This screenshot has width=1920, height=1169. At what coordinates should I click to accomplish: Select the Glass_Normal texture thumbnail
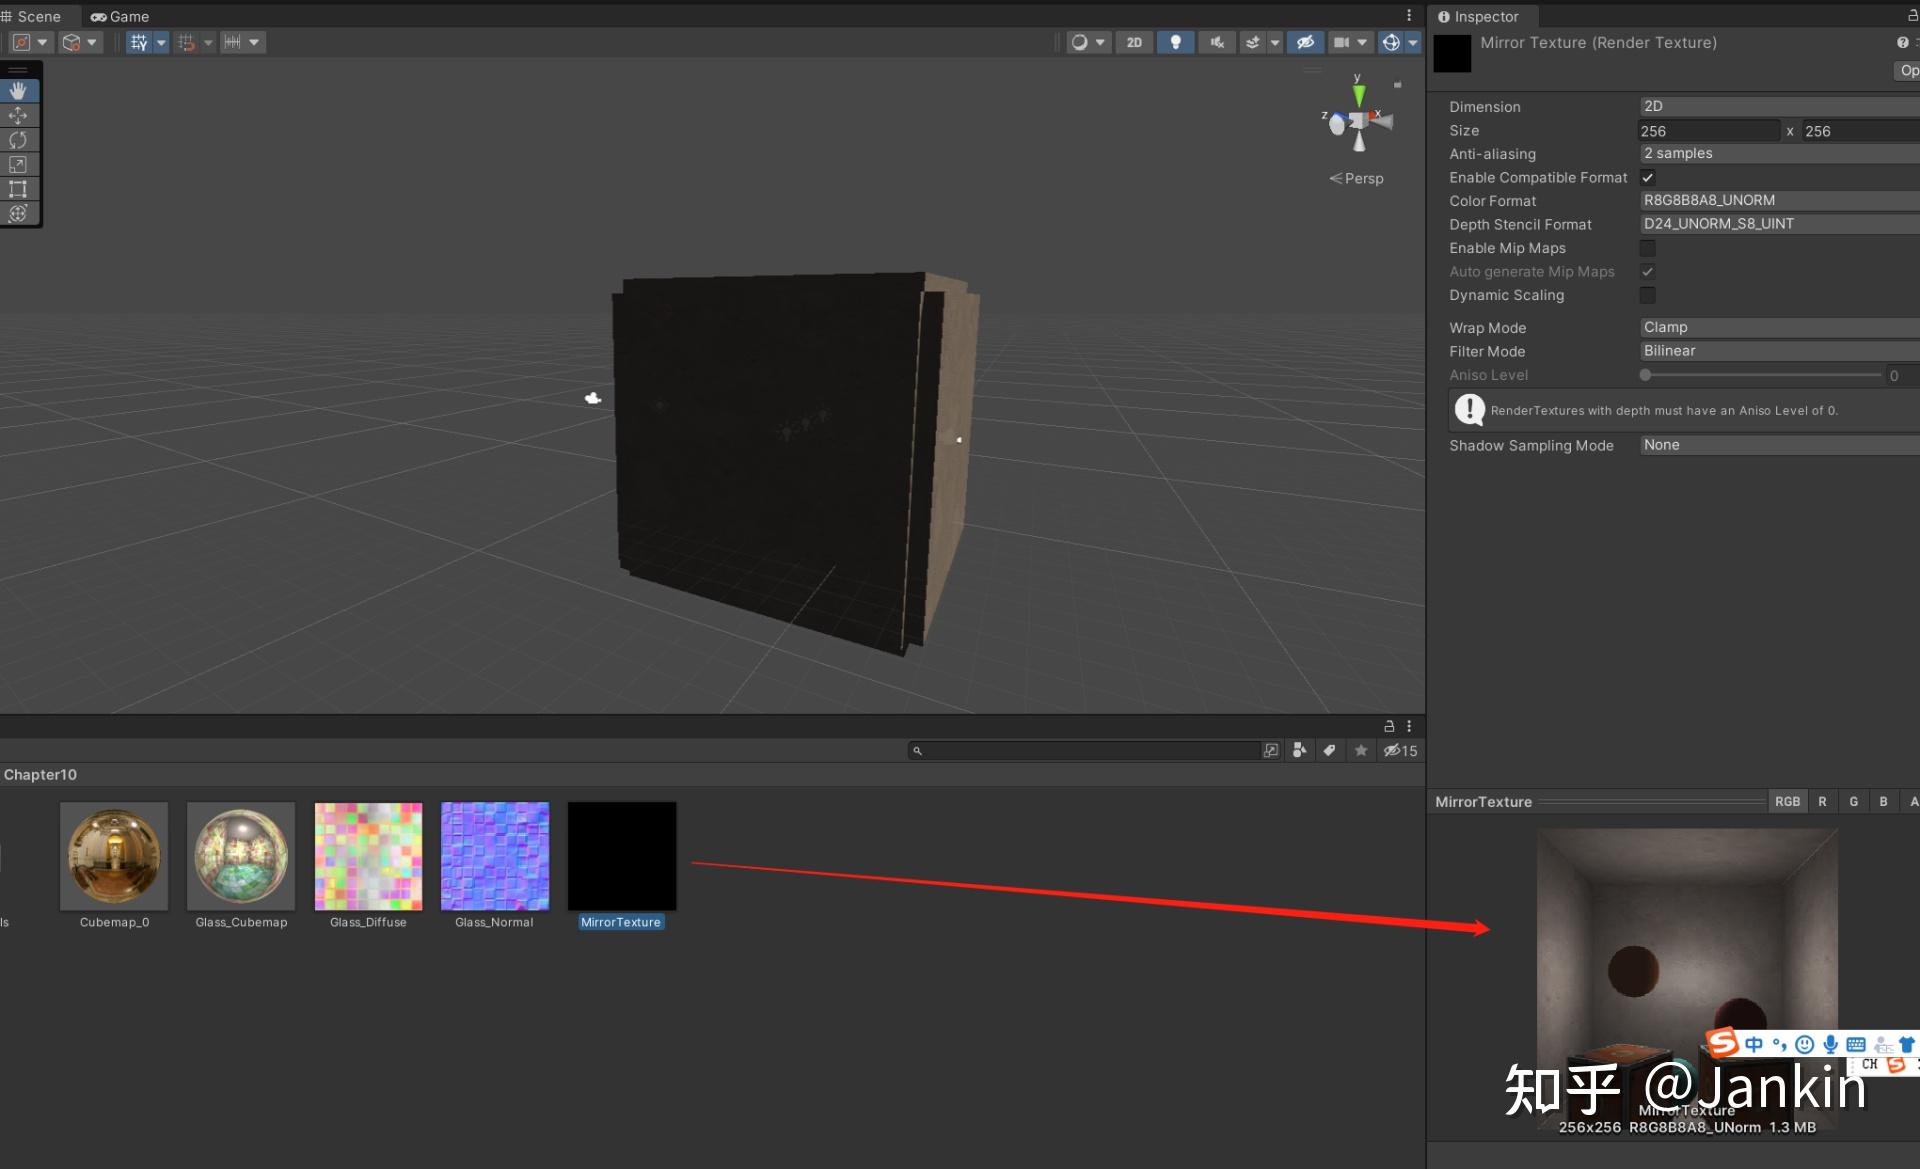click(x=494, y=856)
